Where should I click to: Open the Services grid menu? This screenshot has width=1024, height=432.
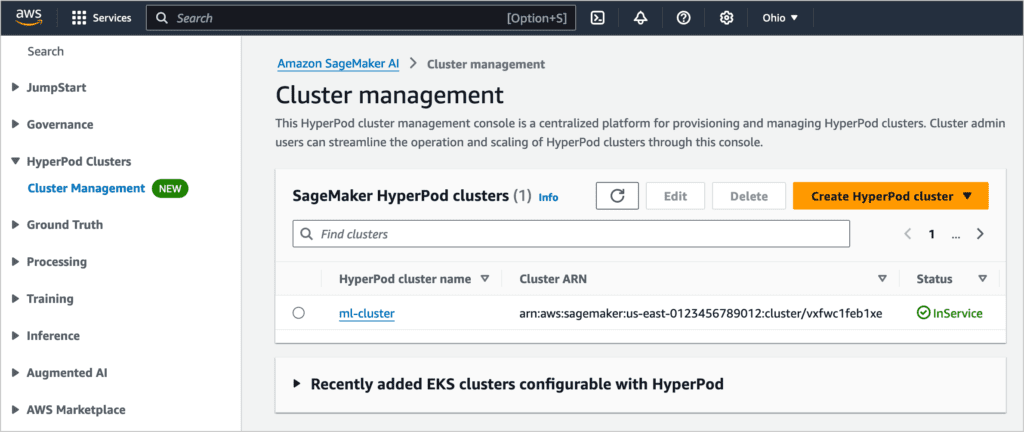tap(101, 18)
